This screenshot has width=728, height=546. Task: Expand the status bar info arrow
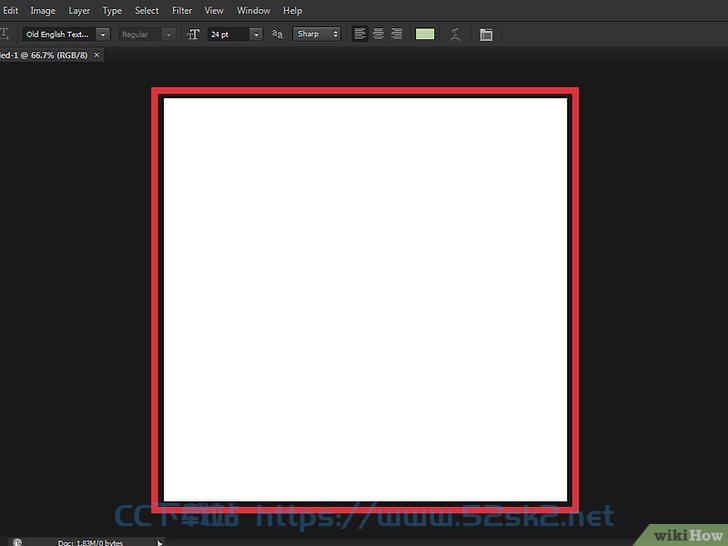(x=160, y=542)
